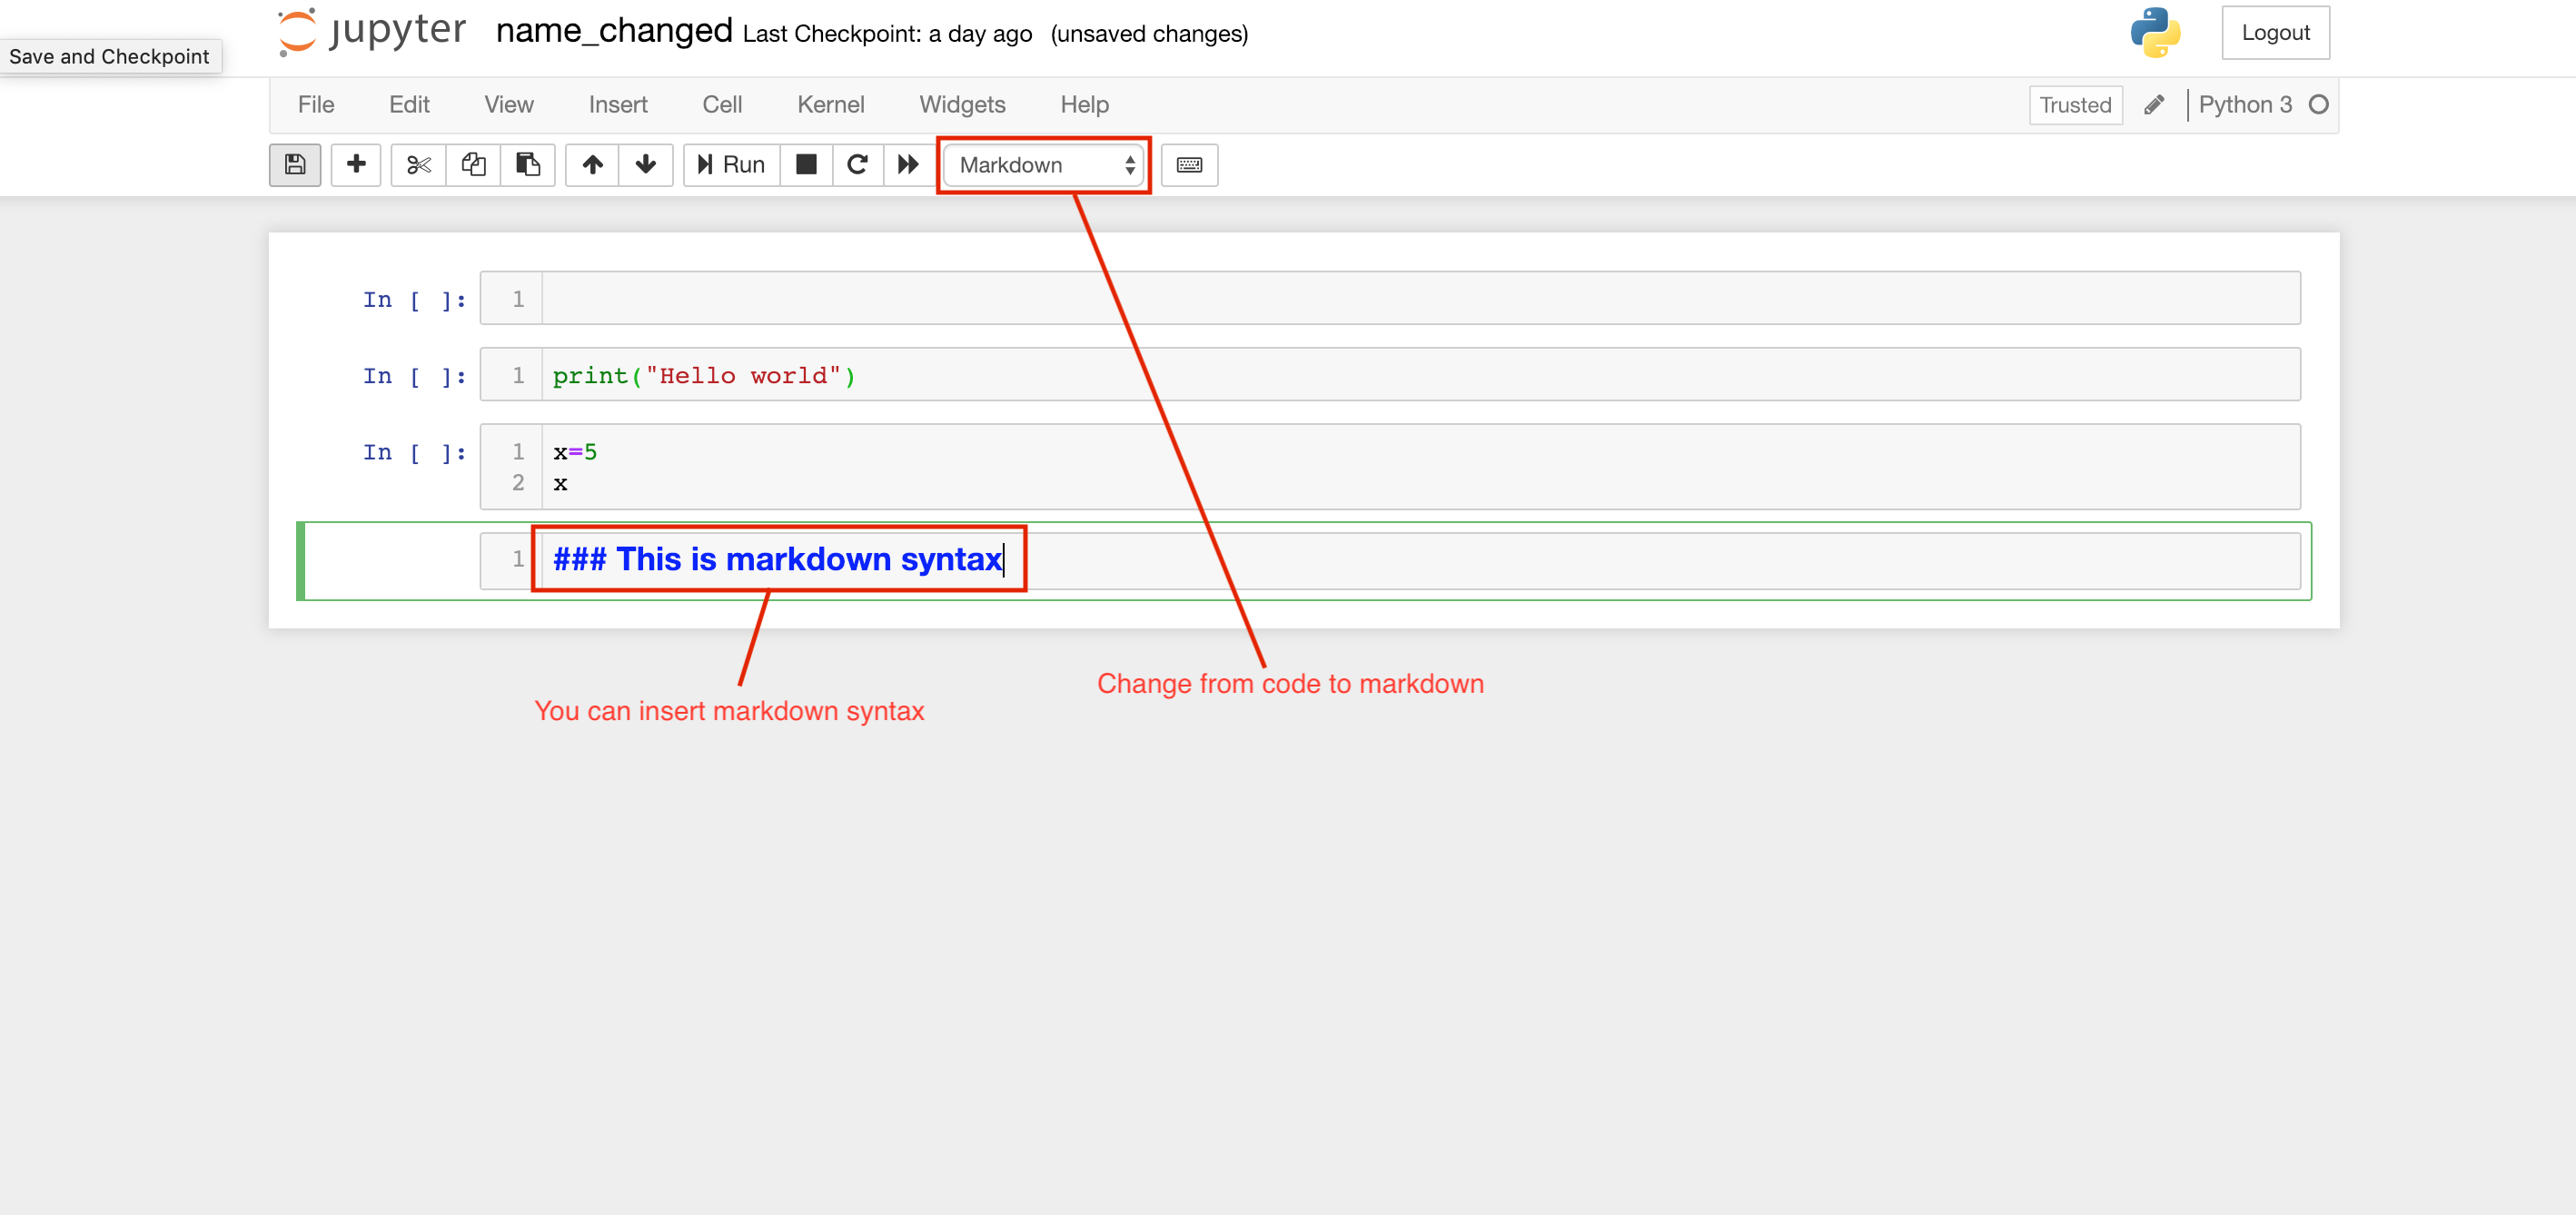Screen dimensions: 2576x1215
Task: Click the Paste cells below icon
Action: tap(524, 164)
